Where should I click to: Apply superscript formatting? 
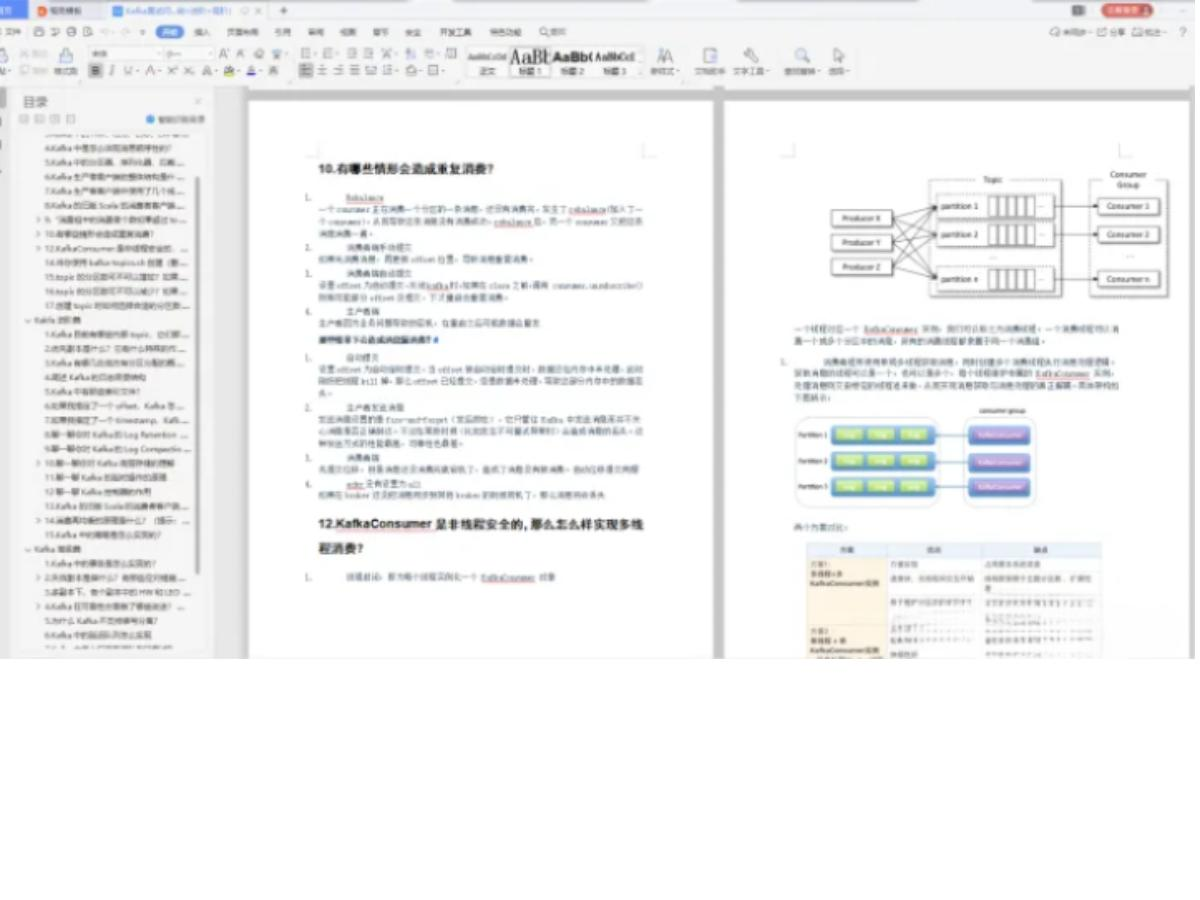click(172, 71)
